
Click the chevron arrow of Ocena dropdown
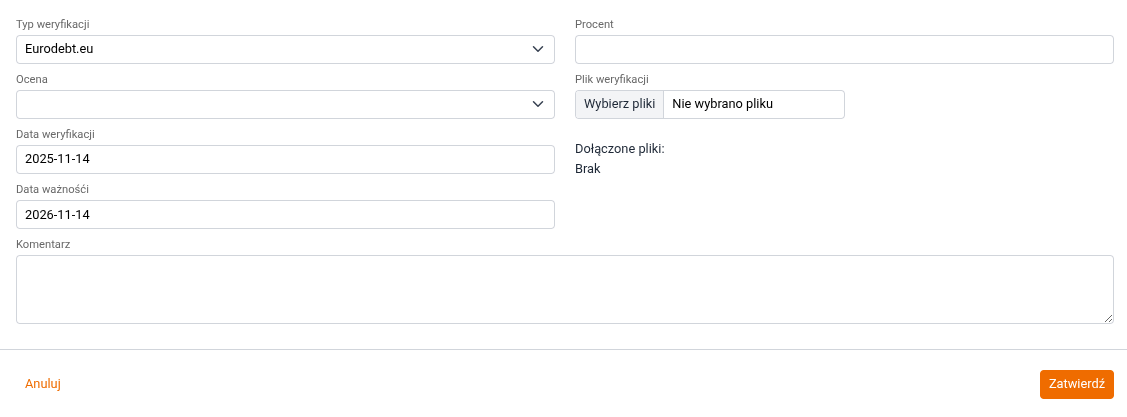[538, 104]
